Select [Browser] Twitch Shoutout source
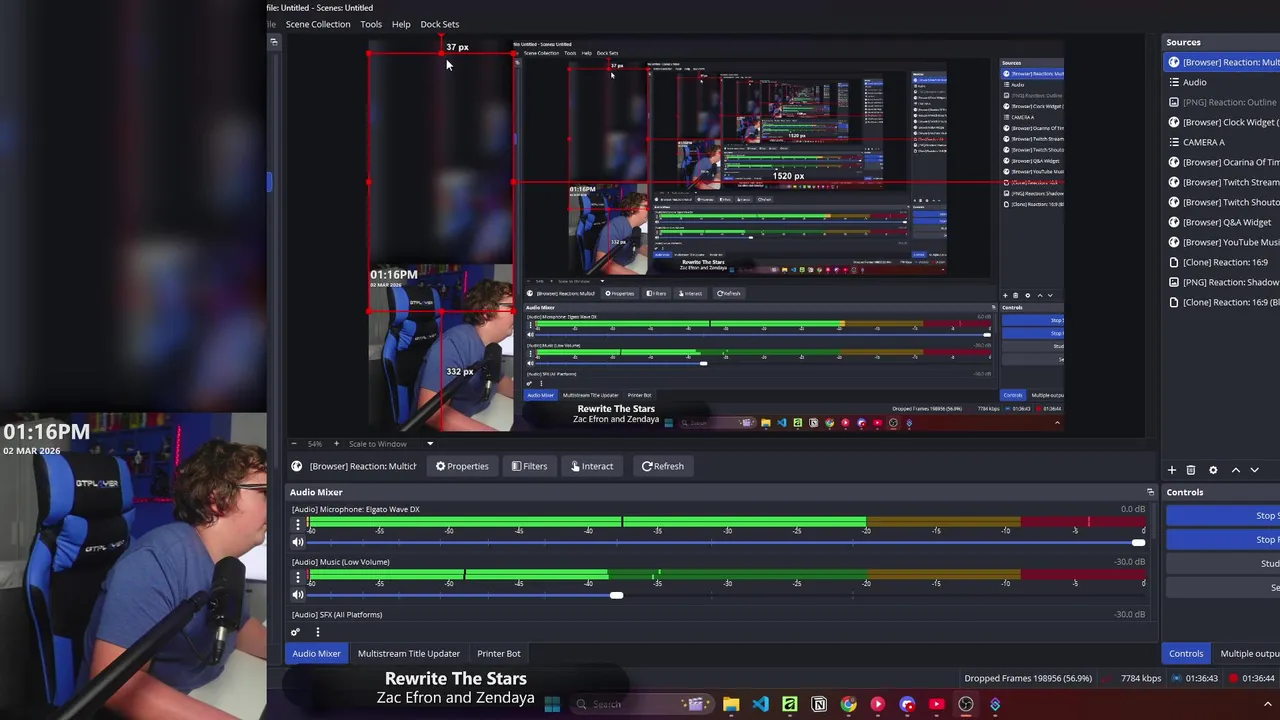 [1223, 202]
